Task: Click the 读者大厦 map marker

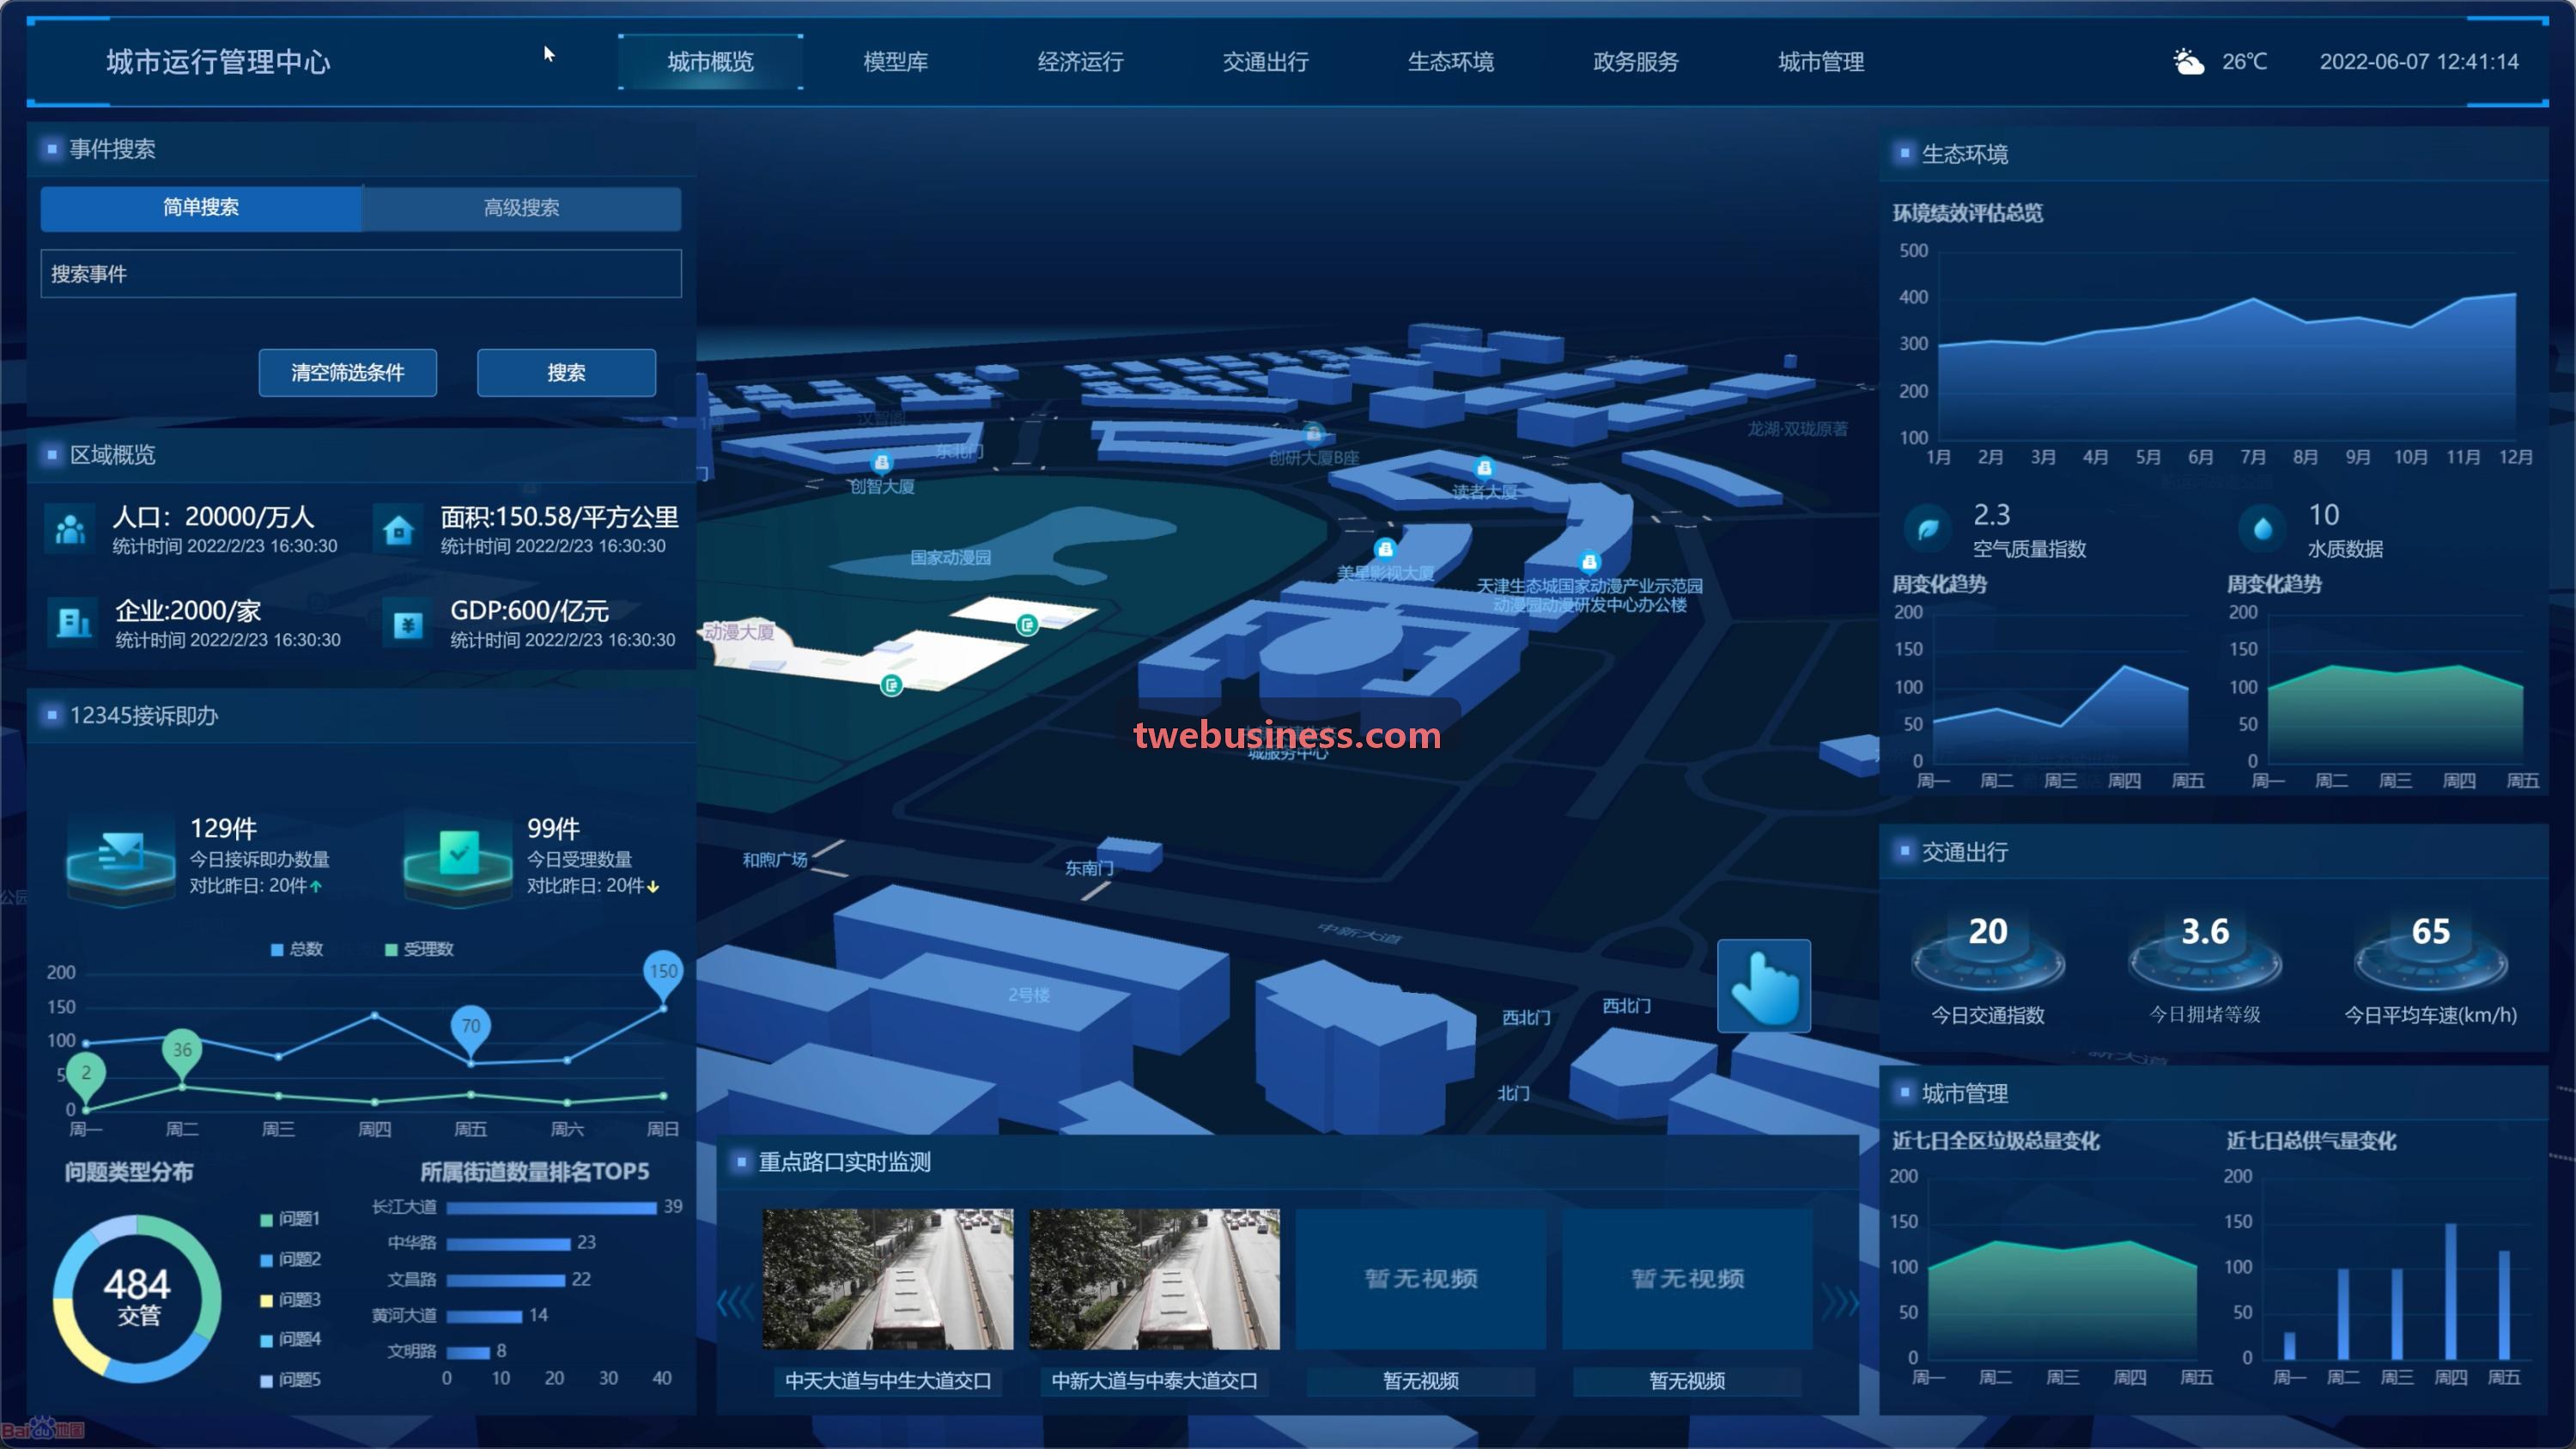Action: point(1484,467)
